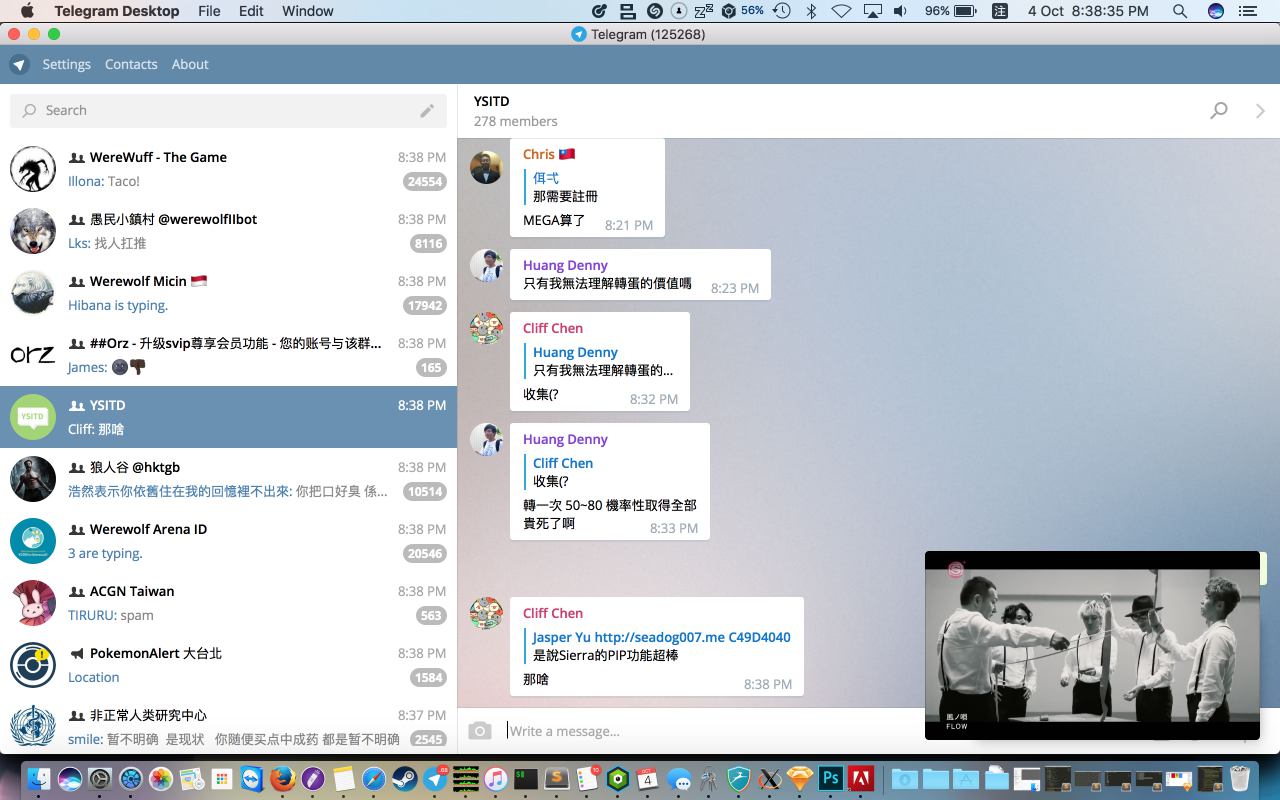This screenshot has height=800, width=1280.
Task: Open Photos from the Dock
Action: click(160, 778)
